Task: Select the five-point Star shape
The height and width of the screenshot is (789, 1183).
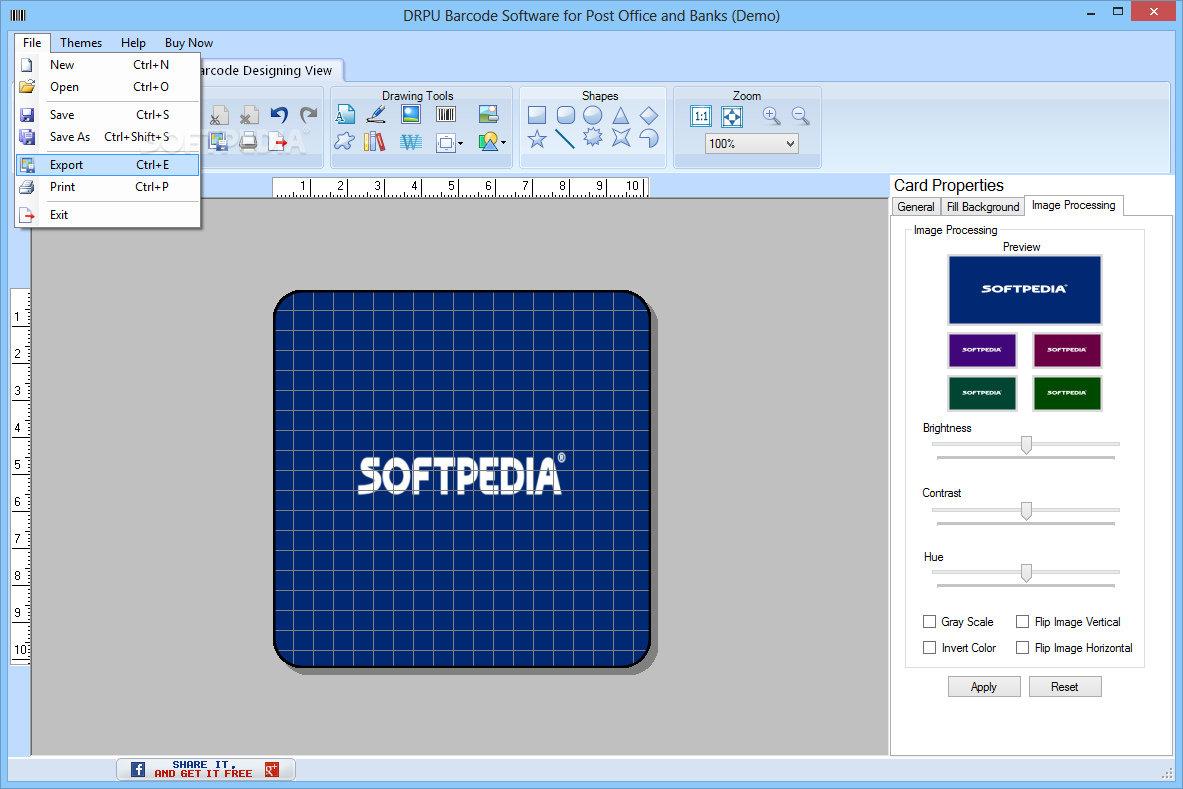Action: pos(536,139)
